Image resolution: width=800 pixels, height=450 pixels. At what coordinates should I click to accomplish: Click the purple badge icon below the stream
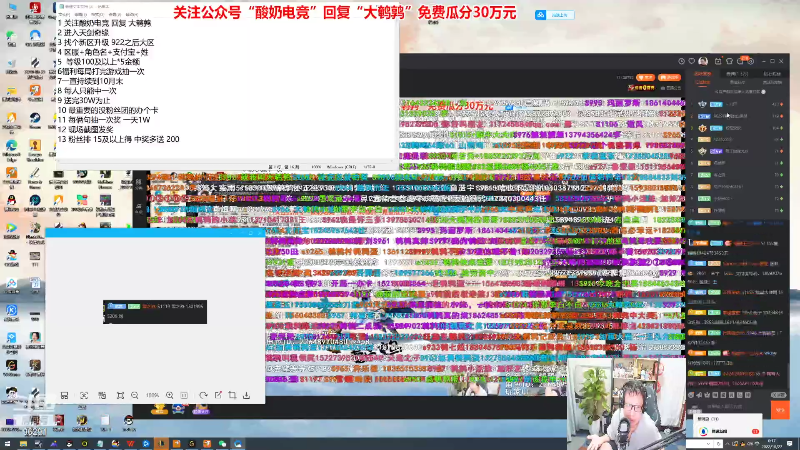(x=201, y=409)
